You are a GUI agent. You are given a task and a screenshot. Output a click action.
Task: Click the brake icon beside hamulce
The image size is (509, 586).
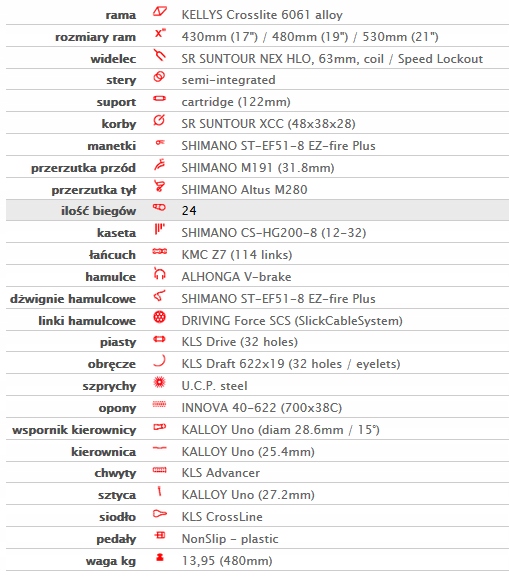[x=160, y=273]
